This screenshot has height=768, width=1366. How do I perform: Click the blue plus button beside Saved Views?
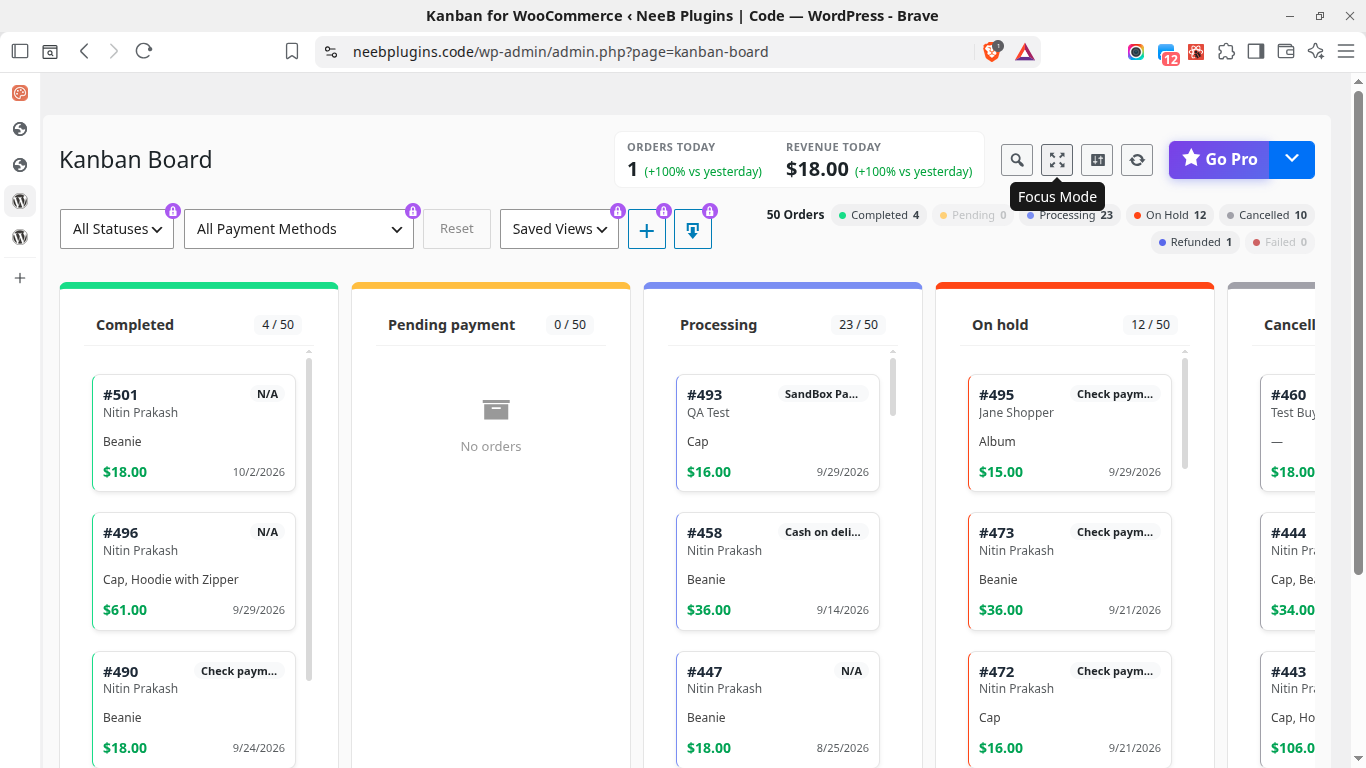(x=647, y=229)
